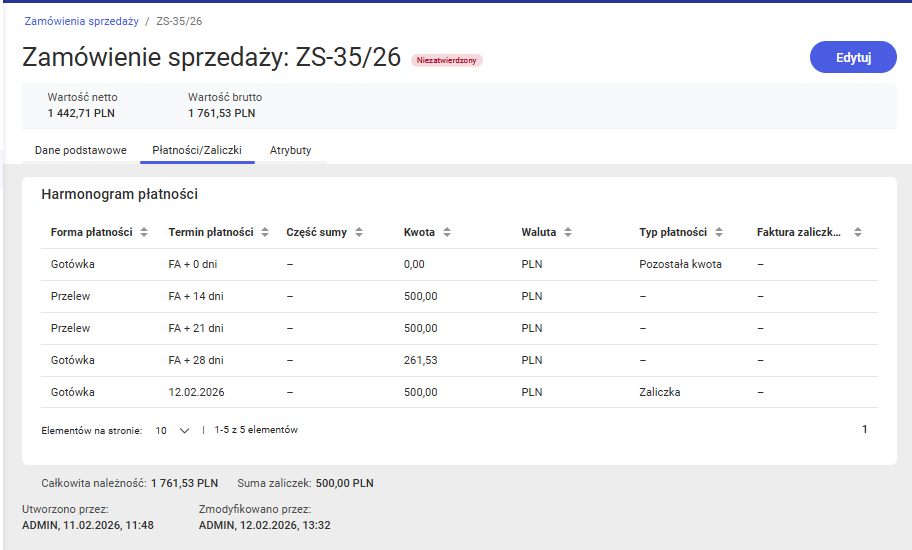912x550 pixels.
Task: Click the Edytuj button
Action: pyautogui.click(x=853, y=57)
